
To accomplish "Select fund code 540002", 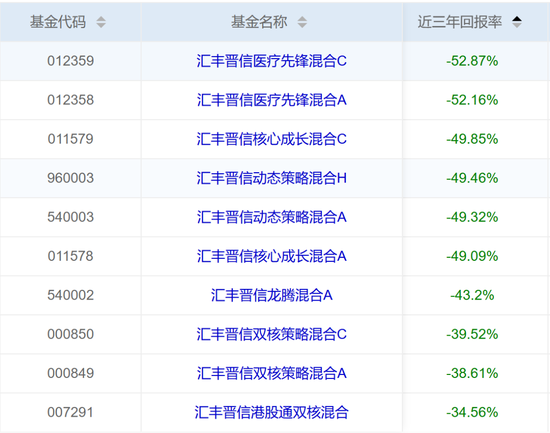I will click(71, 295).
